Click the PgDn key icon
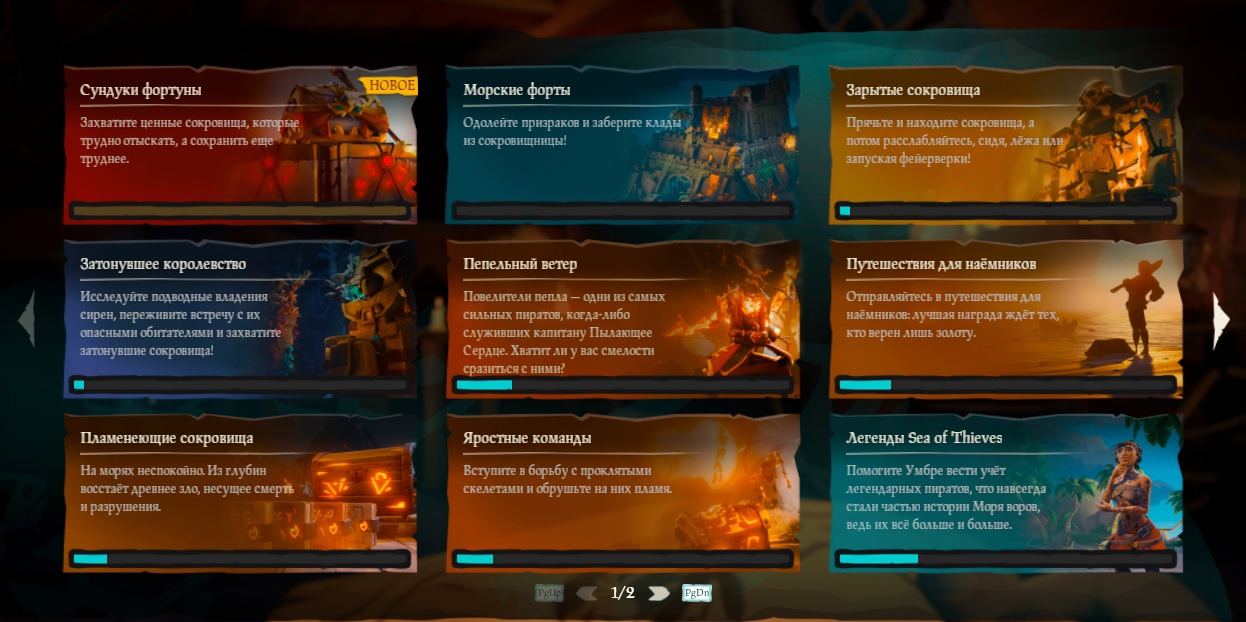This screenshot has width=1246, height=622. coord(696,593)
